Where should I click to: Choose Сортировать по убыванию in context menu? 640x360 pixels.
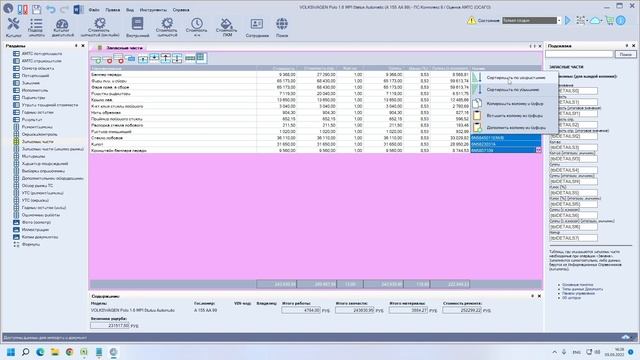coord(515,89)
